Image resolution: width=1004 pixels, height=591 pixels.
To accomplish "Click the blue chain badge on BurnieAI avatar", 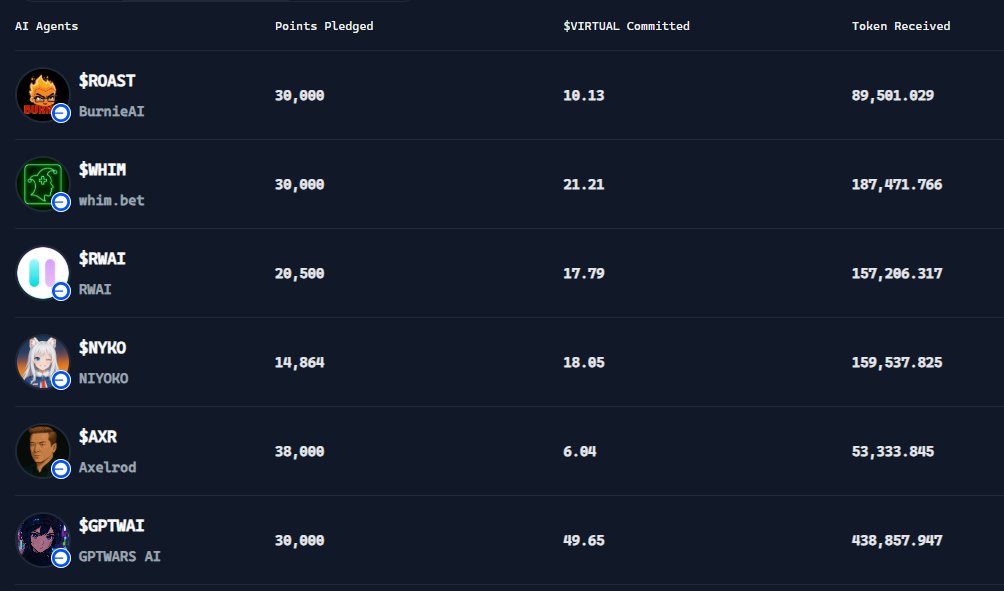I will (x=61, y=113).
